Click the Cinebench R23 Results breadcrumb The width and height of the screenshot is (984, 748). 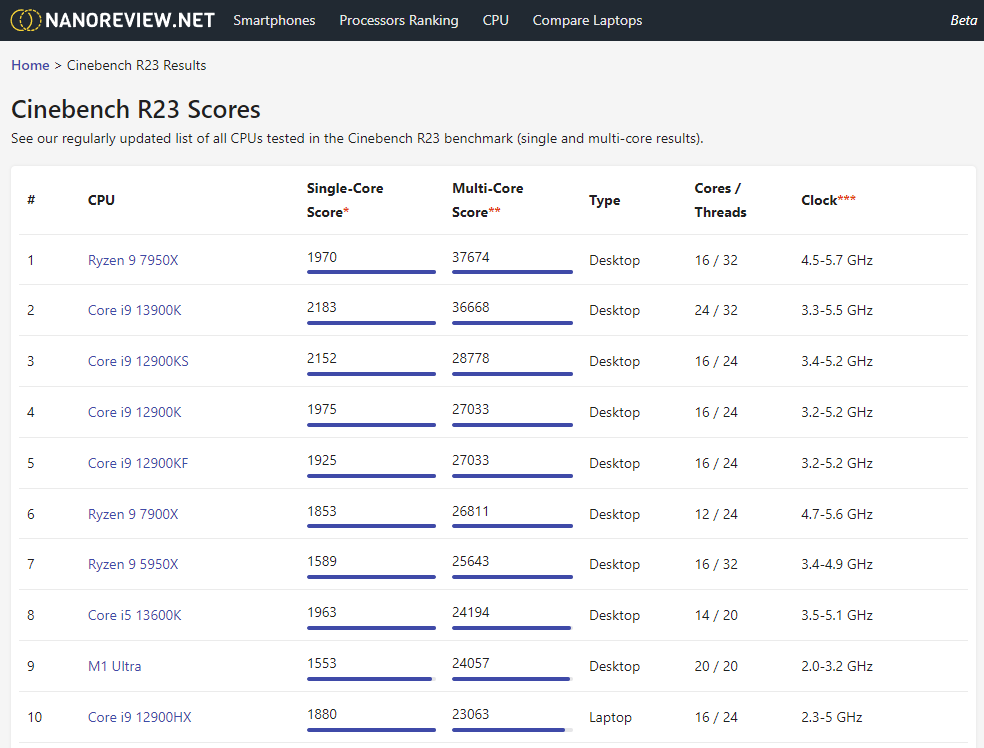click(137, 65)
